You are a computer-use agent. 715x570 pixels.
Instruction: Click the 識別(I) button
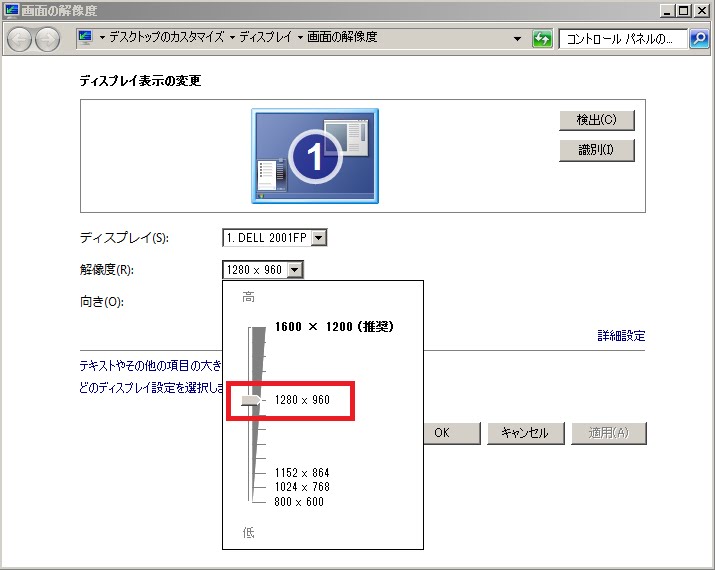[x=596, y=150]
